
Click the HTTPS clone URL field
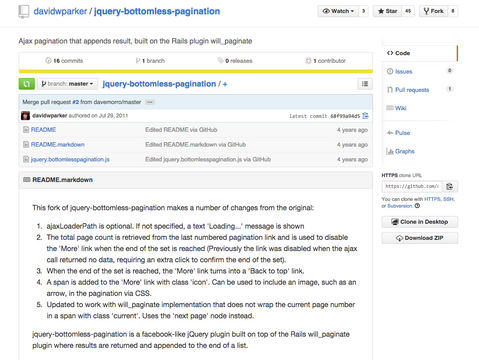coord(412,186)
